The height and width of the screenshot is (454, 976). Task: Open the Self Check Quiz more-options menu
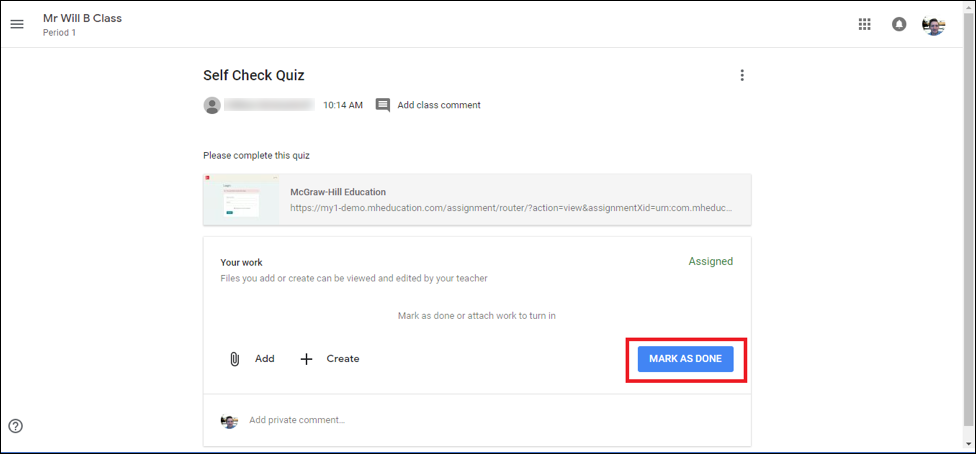[742, 75]
